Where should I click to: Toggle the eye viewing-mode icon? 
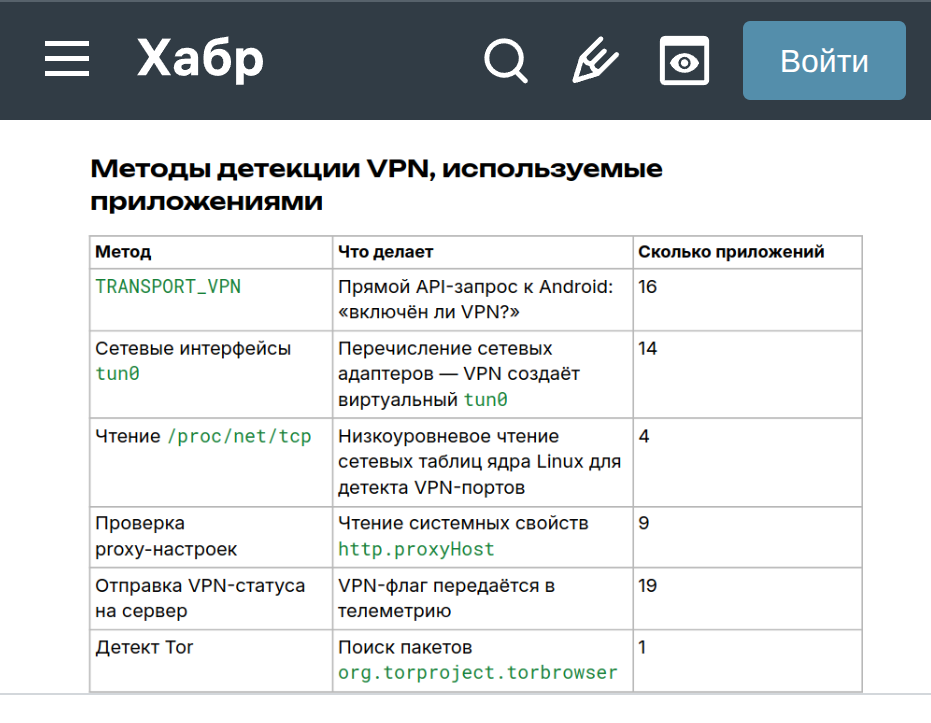click(684, 61)
